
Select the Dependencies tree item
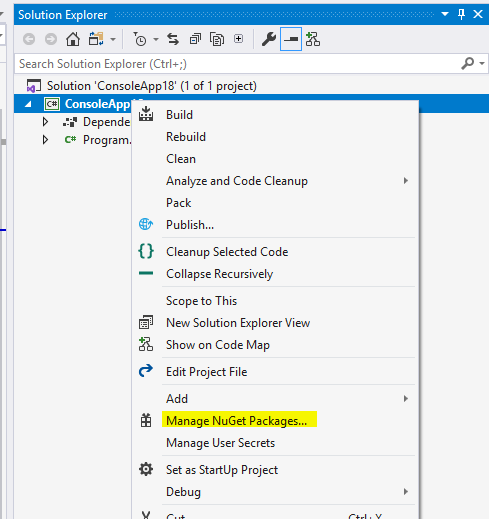(x=107, y=122)
